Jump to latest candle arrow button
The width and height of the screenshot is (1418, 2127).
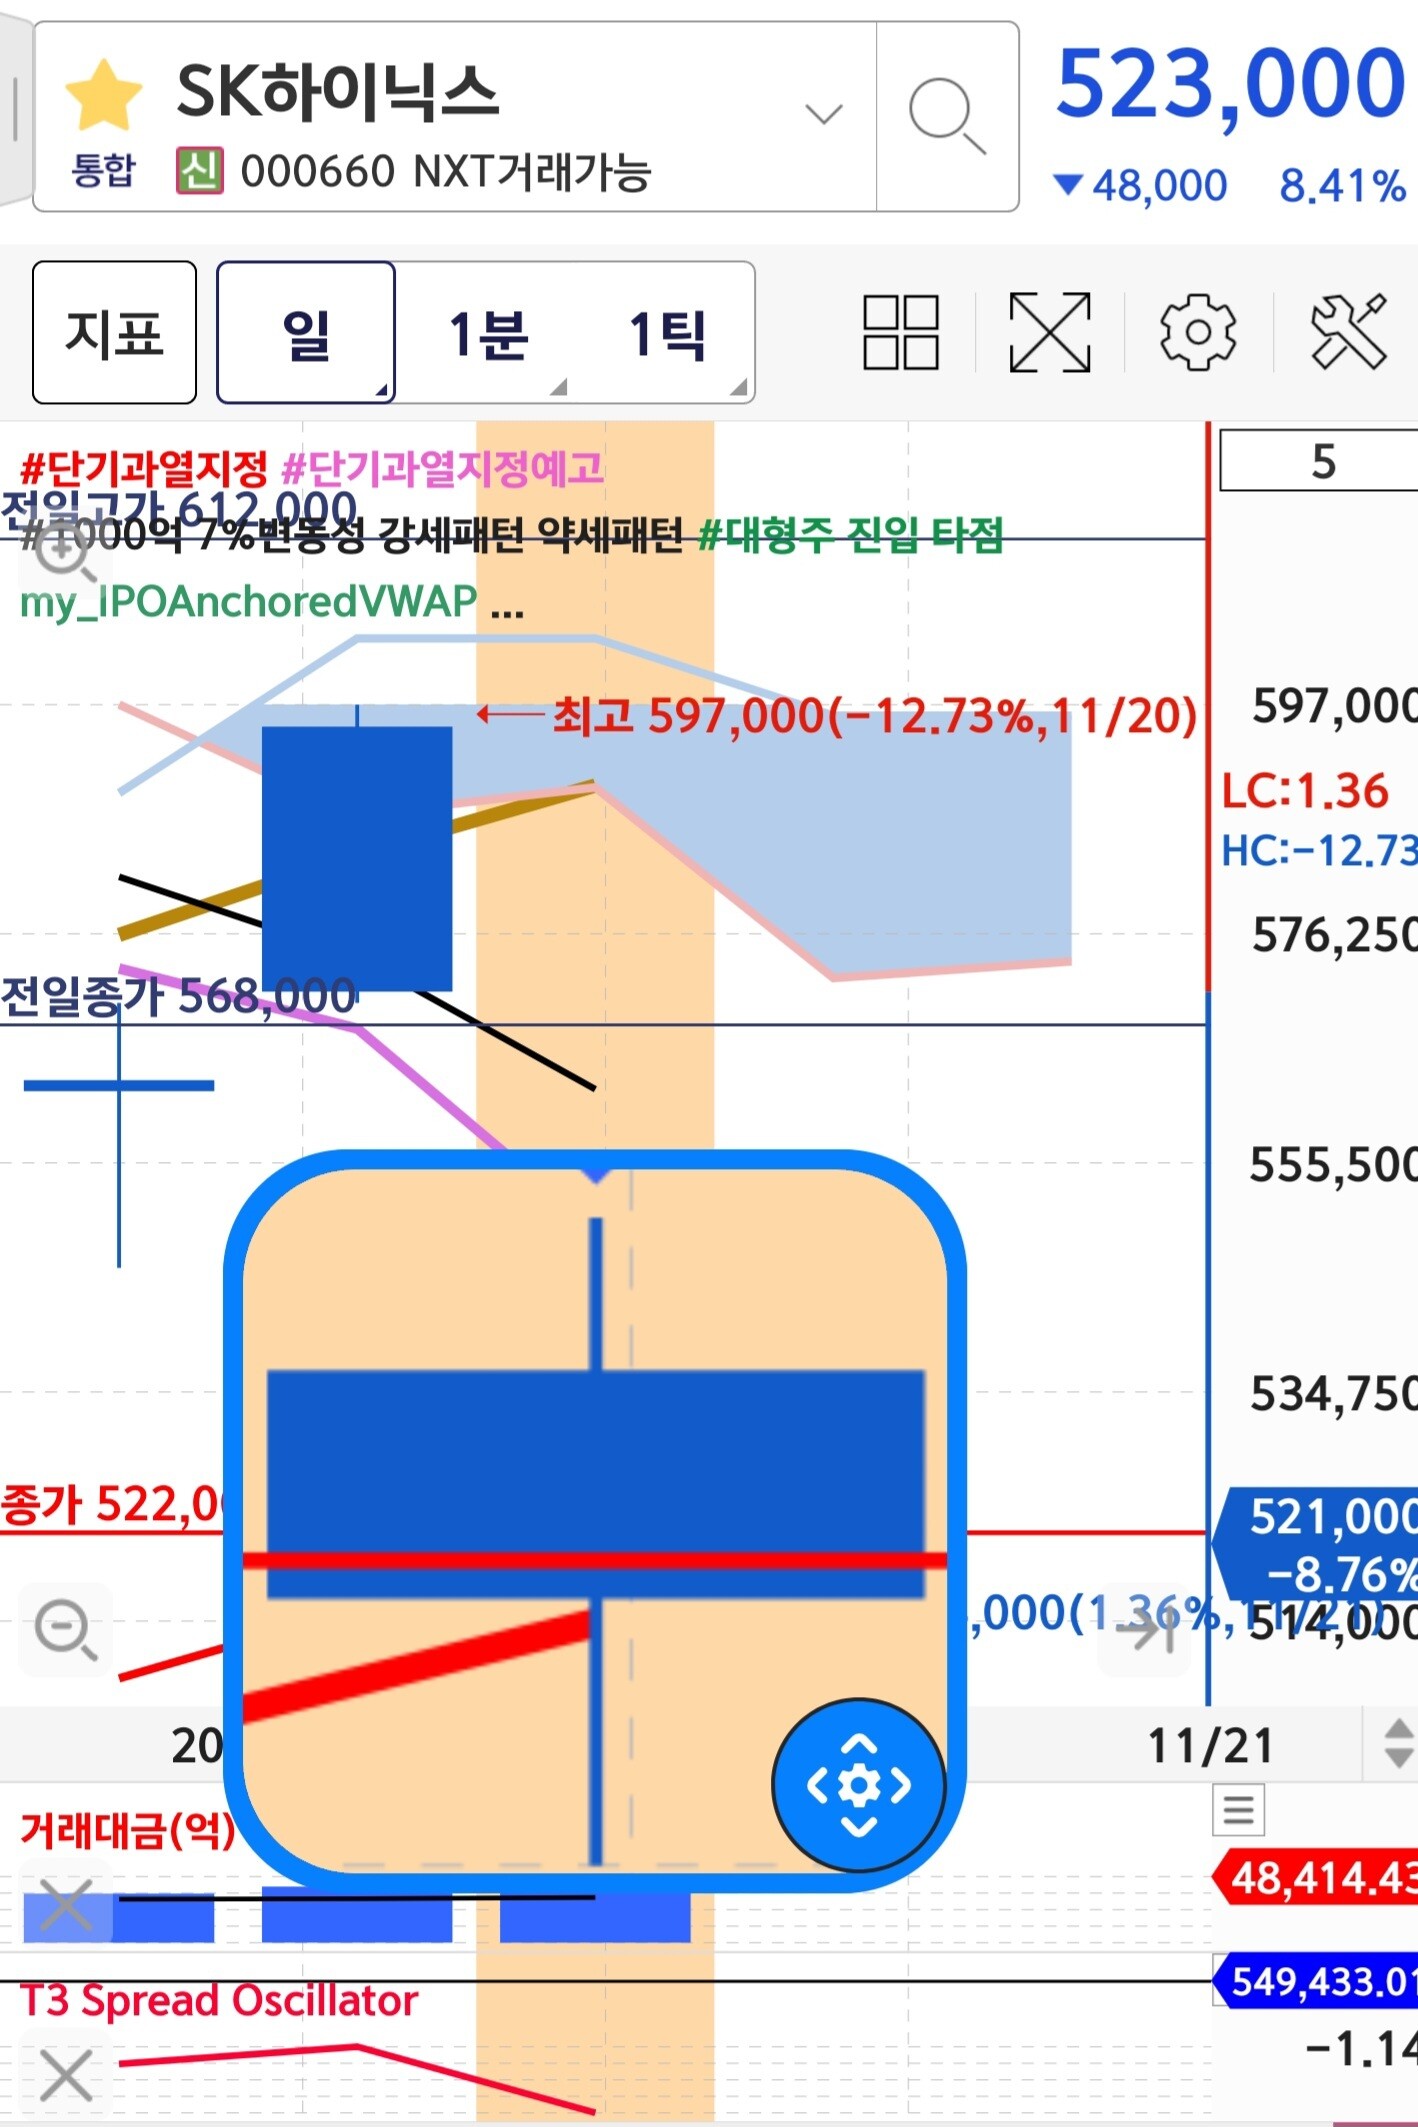[x=1144, y=1632]
